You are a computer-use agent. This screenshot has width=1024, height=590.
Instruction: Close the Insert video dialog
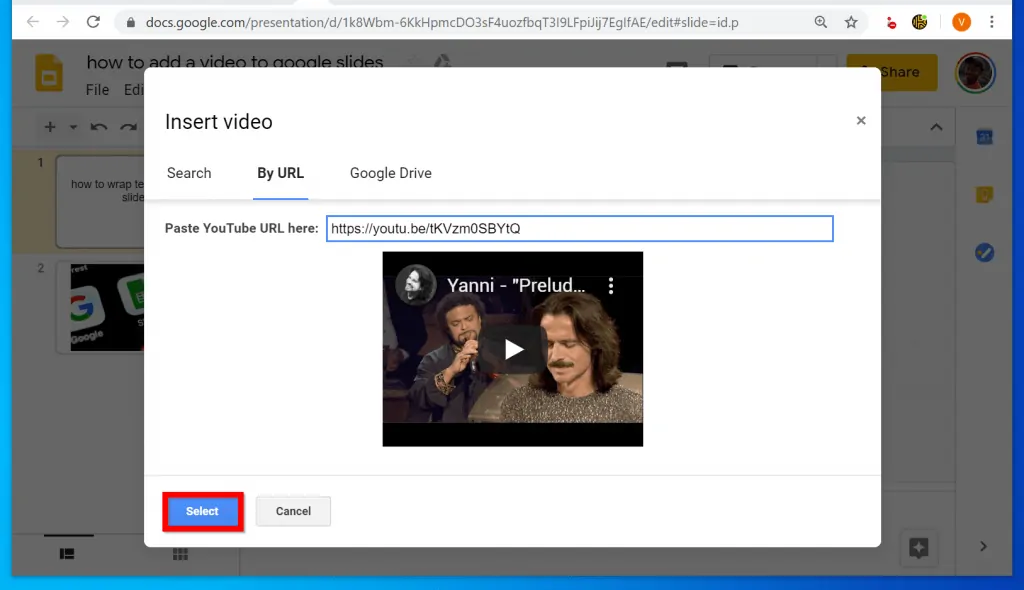tap(860, 121)
